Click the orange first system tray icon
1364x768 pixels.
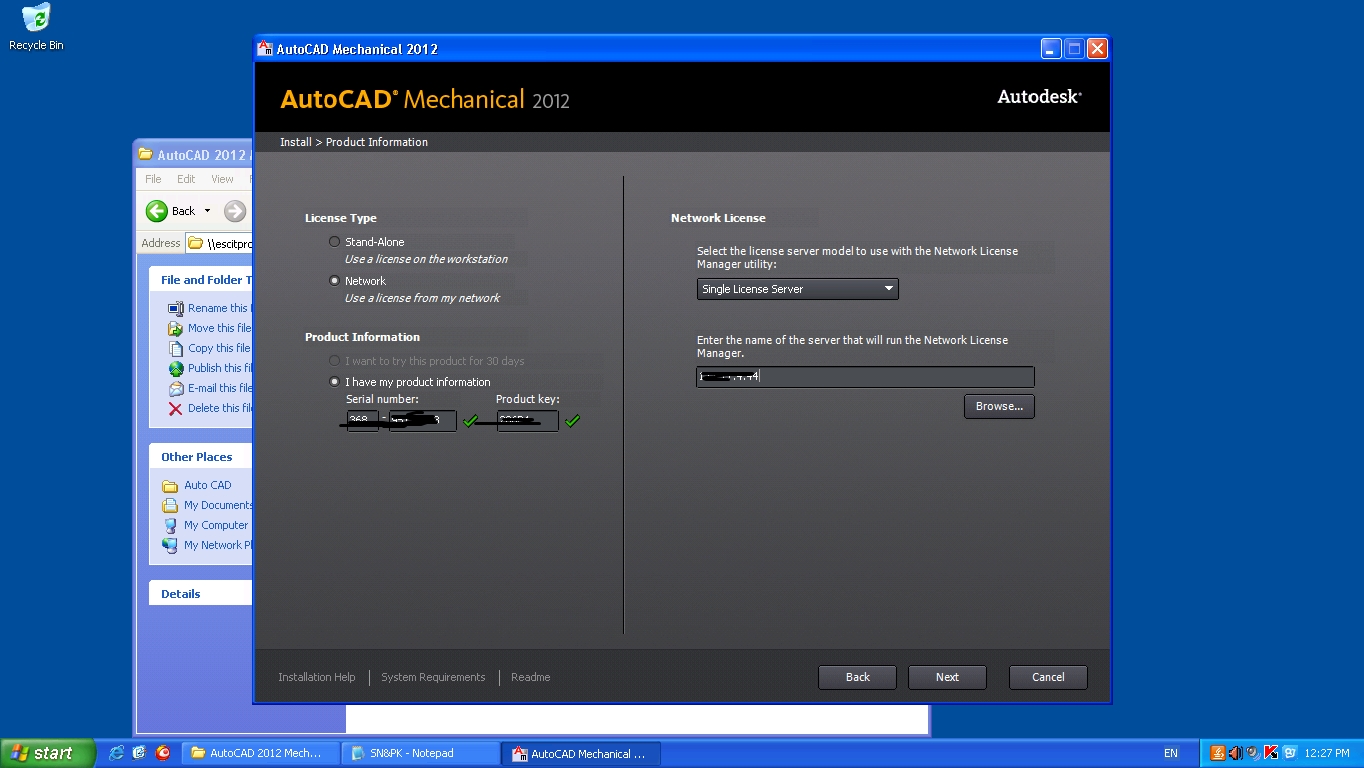(x=1217, y=753)
